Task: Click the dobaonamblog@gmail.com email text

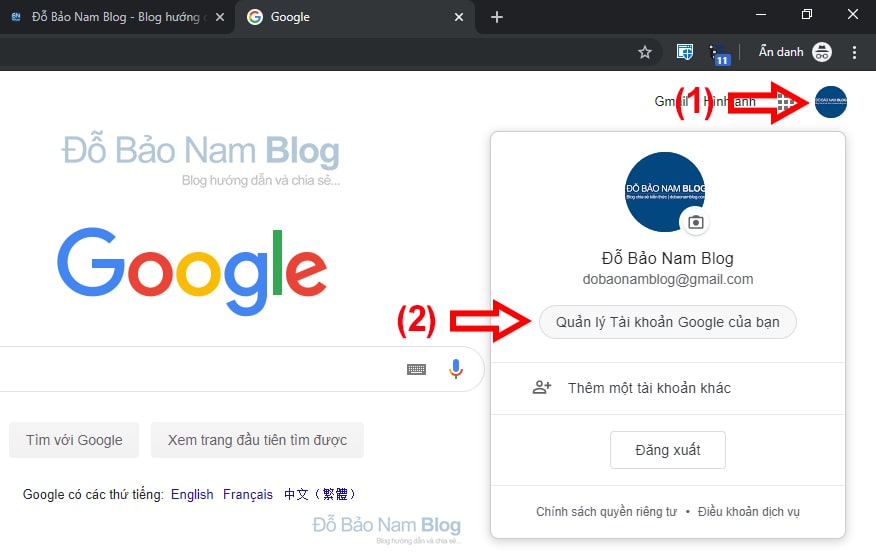Action: tap(668, 279)
